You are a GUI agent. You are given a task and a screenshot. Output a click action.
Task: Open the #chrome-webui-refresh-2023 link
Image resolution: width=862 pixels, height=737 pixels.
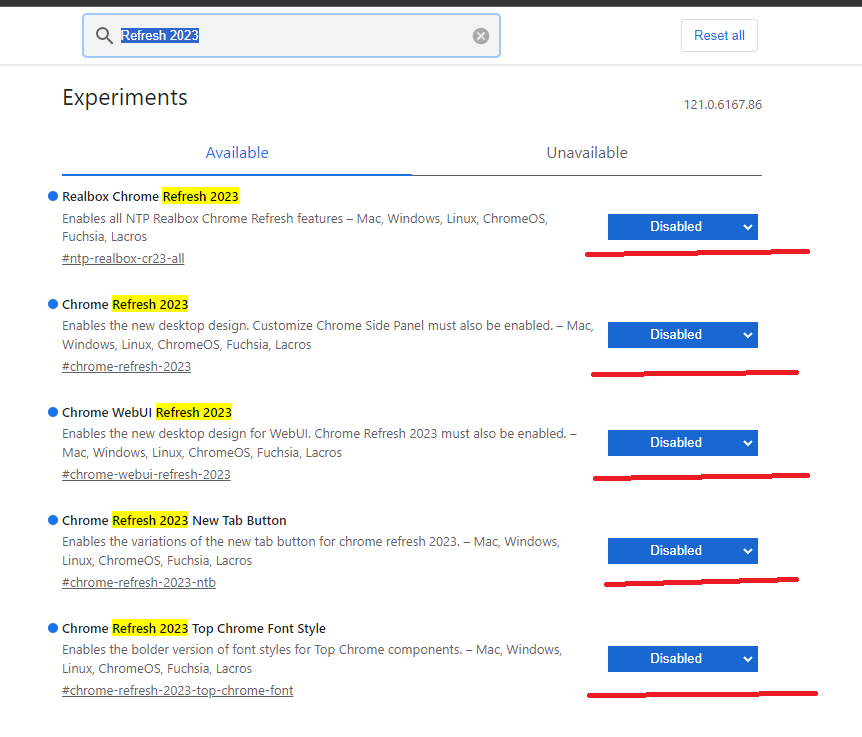[146, 474]
